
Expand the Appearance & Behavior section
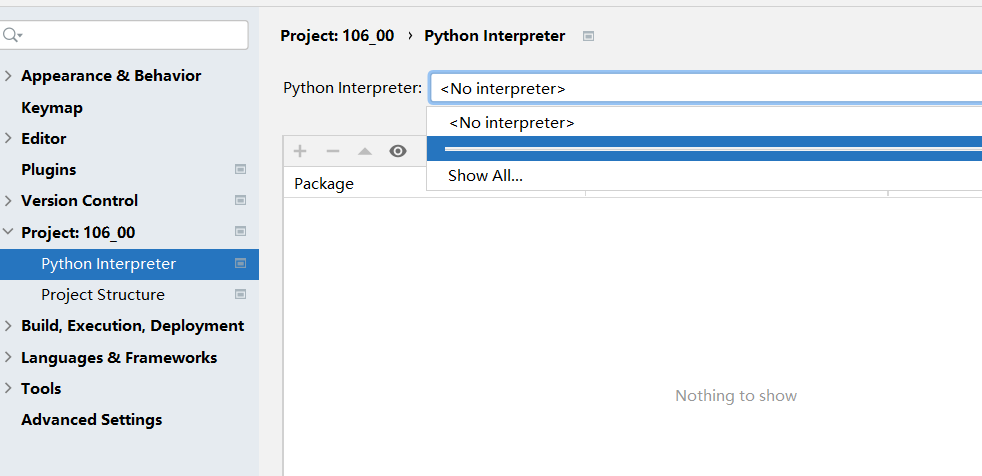8,76
